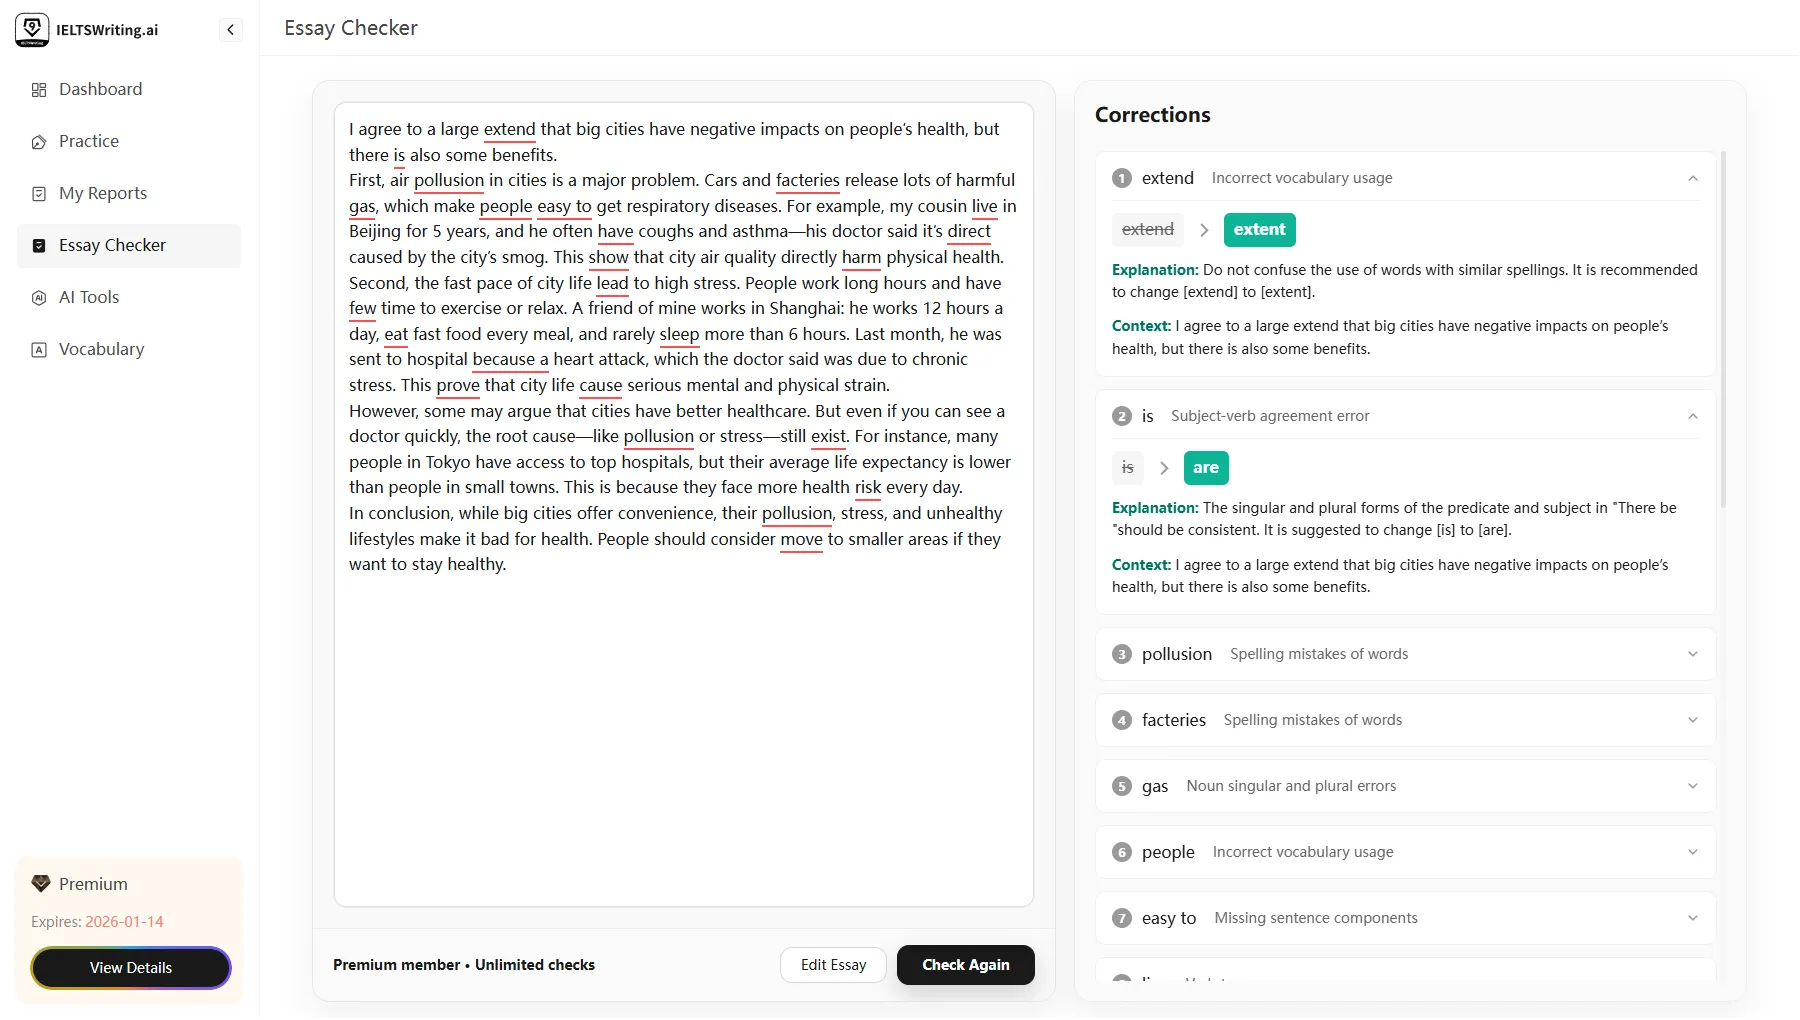Viewport: 1800px width, 1020px height.
Task: Expand the 'pollusion' spelling correction
Action: (x=1692, y=654)
